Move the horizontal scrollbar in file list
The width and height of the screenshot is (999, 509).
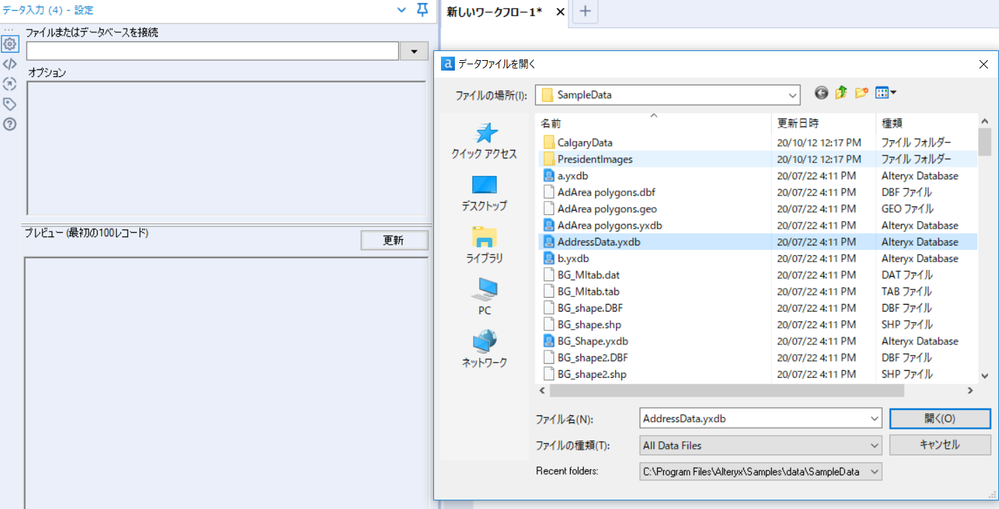pyautogui.click(x=726, y=391)
